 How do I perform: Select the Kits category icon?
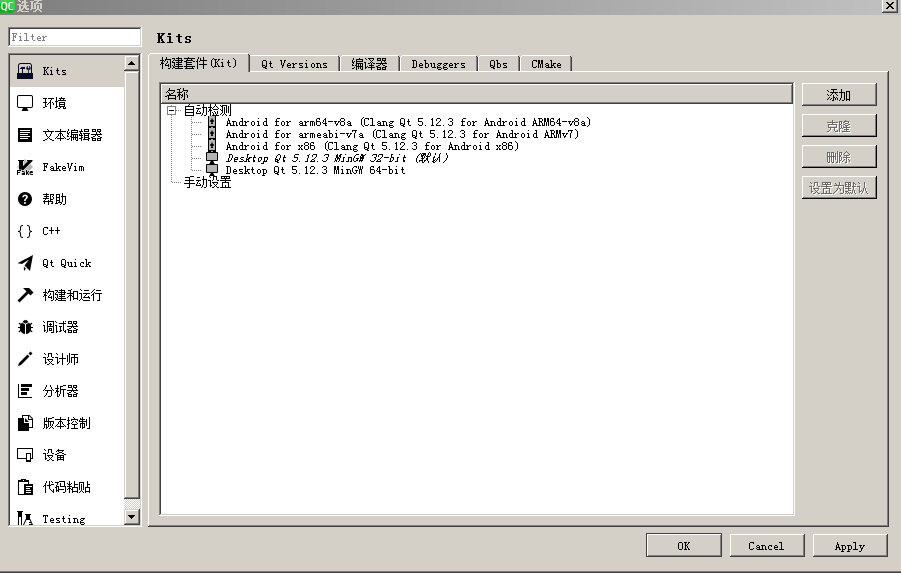coord(25,71)
